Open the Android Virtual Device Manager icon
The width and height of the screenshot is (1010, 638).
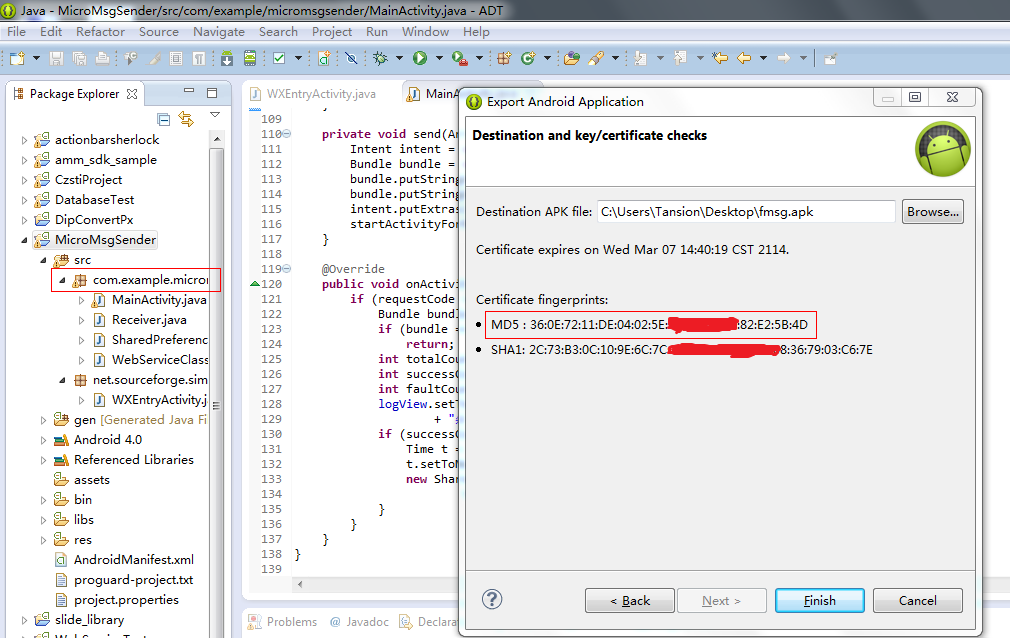[249, 58]
